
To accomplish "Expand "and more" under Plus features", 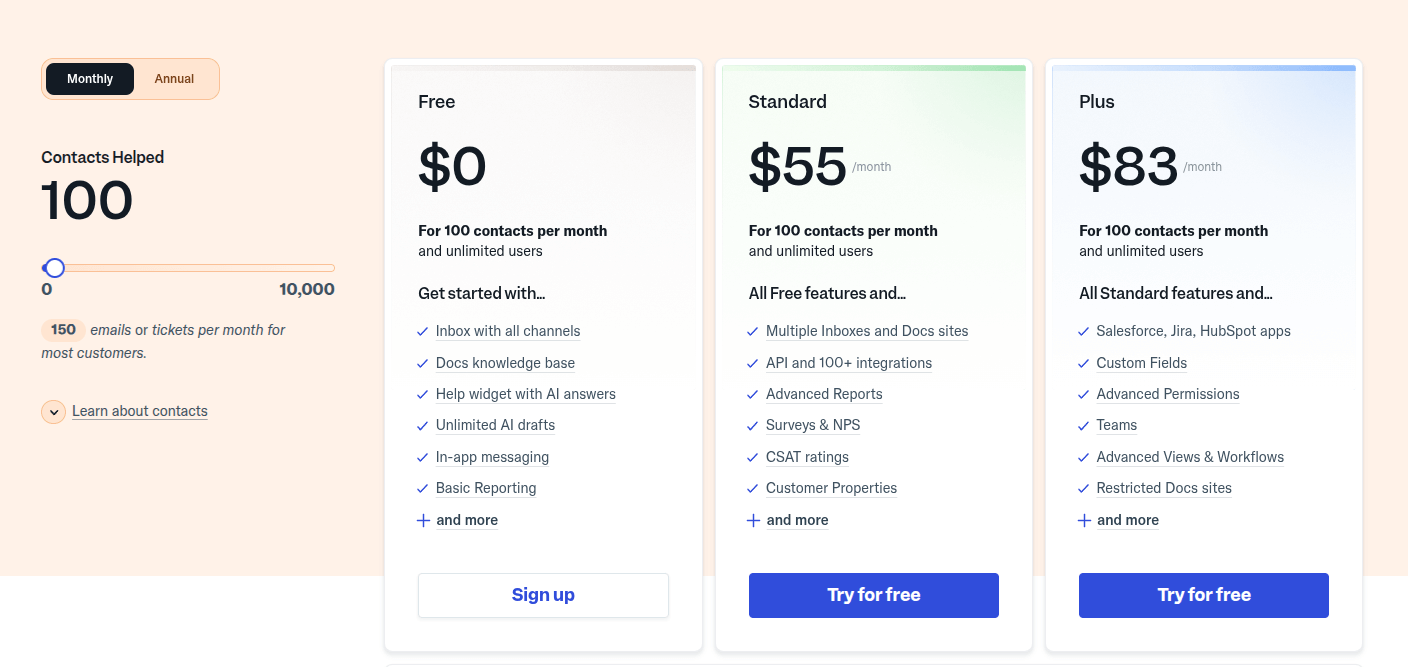I will (1127, 520).
